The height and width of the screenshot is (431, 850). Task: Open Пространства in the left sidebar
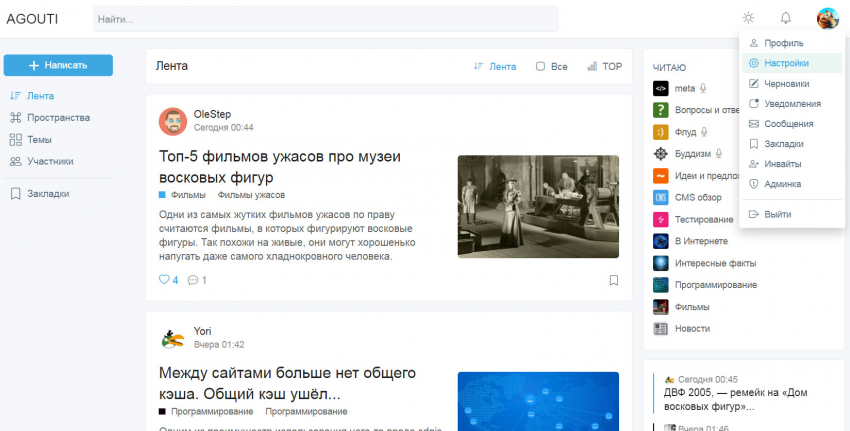(50, 118)
